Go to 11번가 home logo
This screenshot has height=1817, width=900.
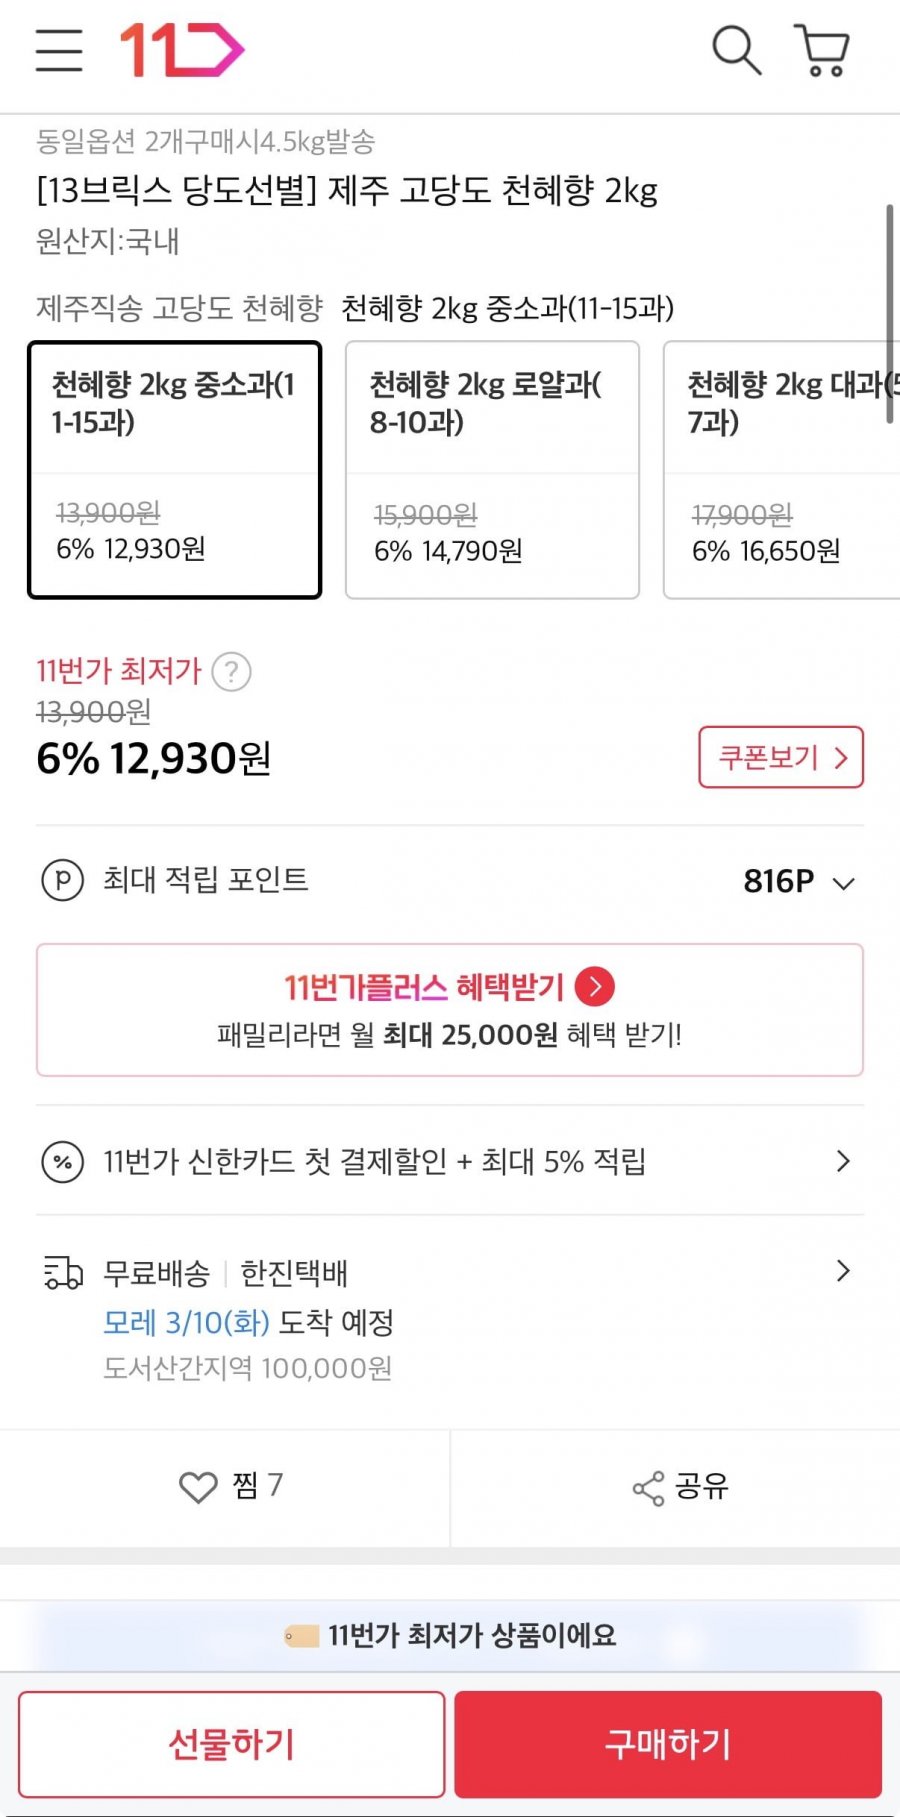point(182,50)
